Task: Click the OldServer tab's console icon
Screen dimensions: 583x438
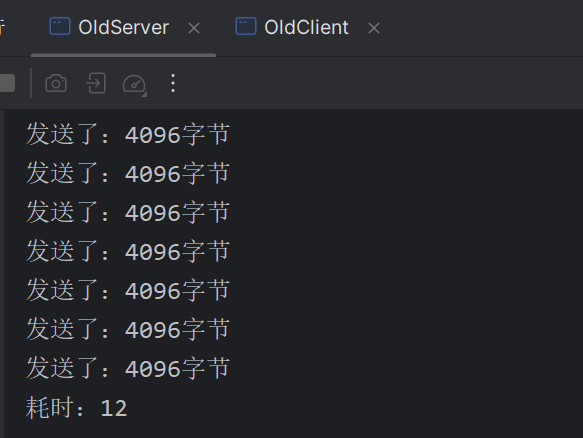Action: (60, 26)
